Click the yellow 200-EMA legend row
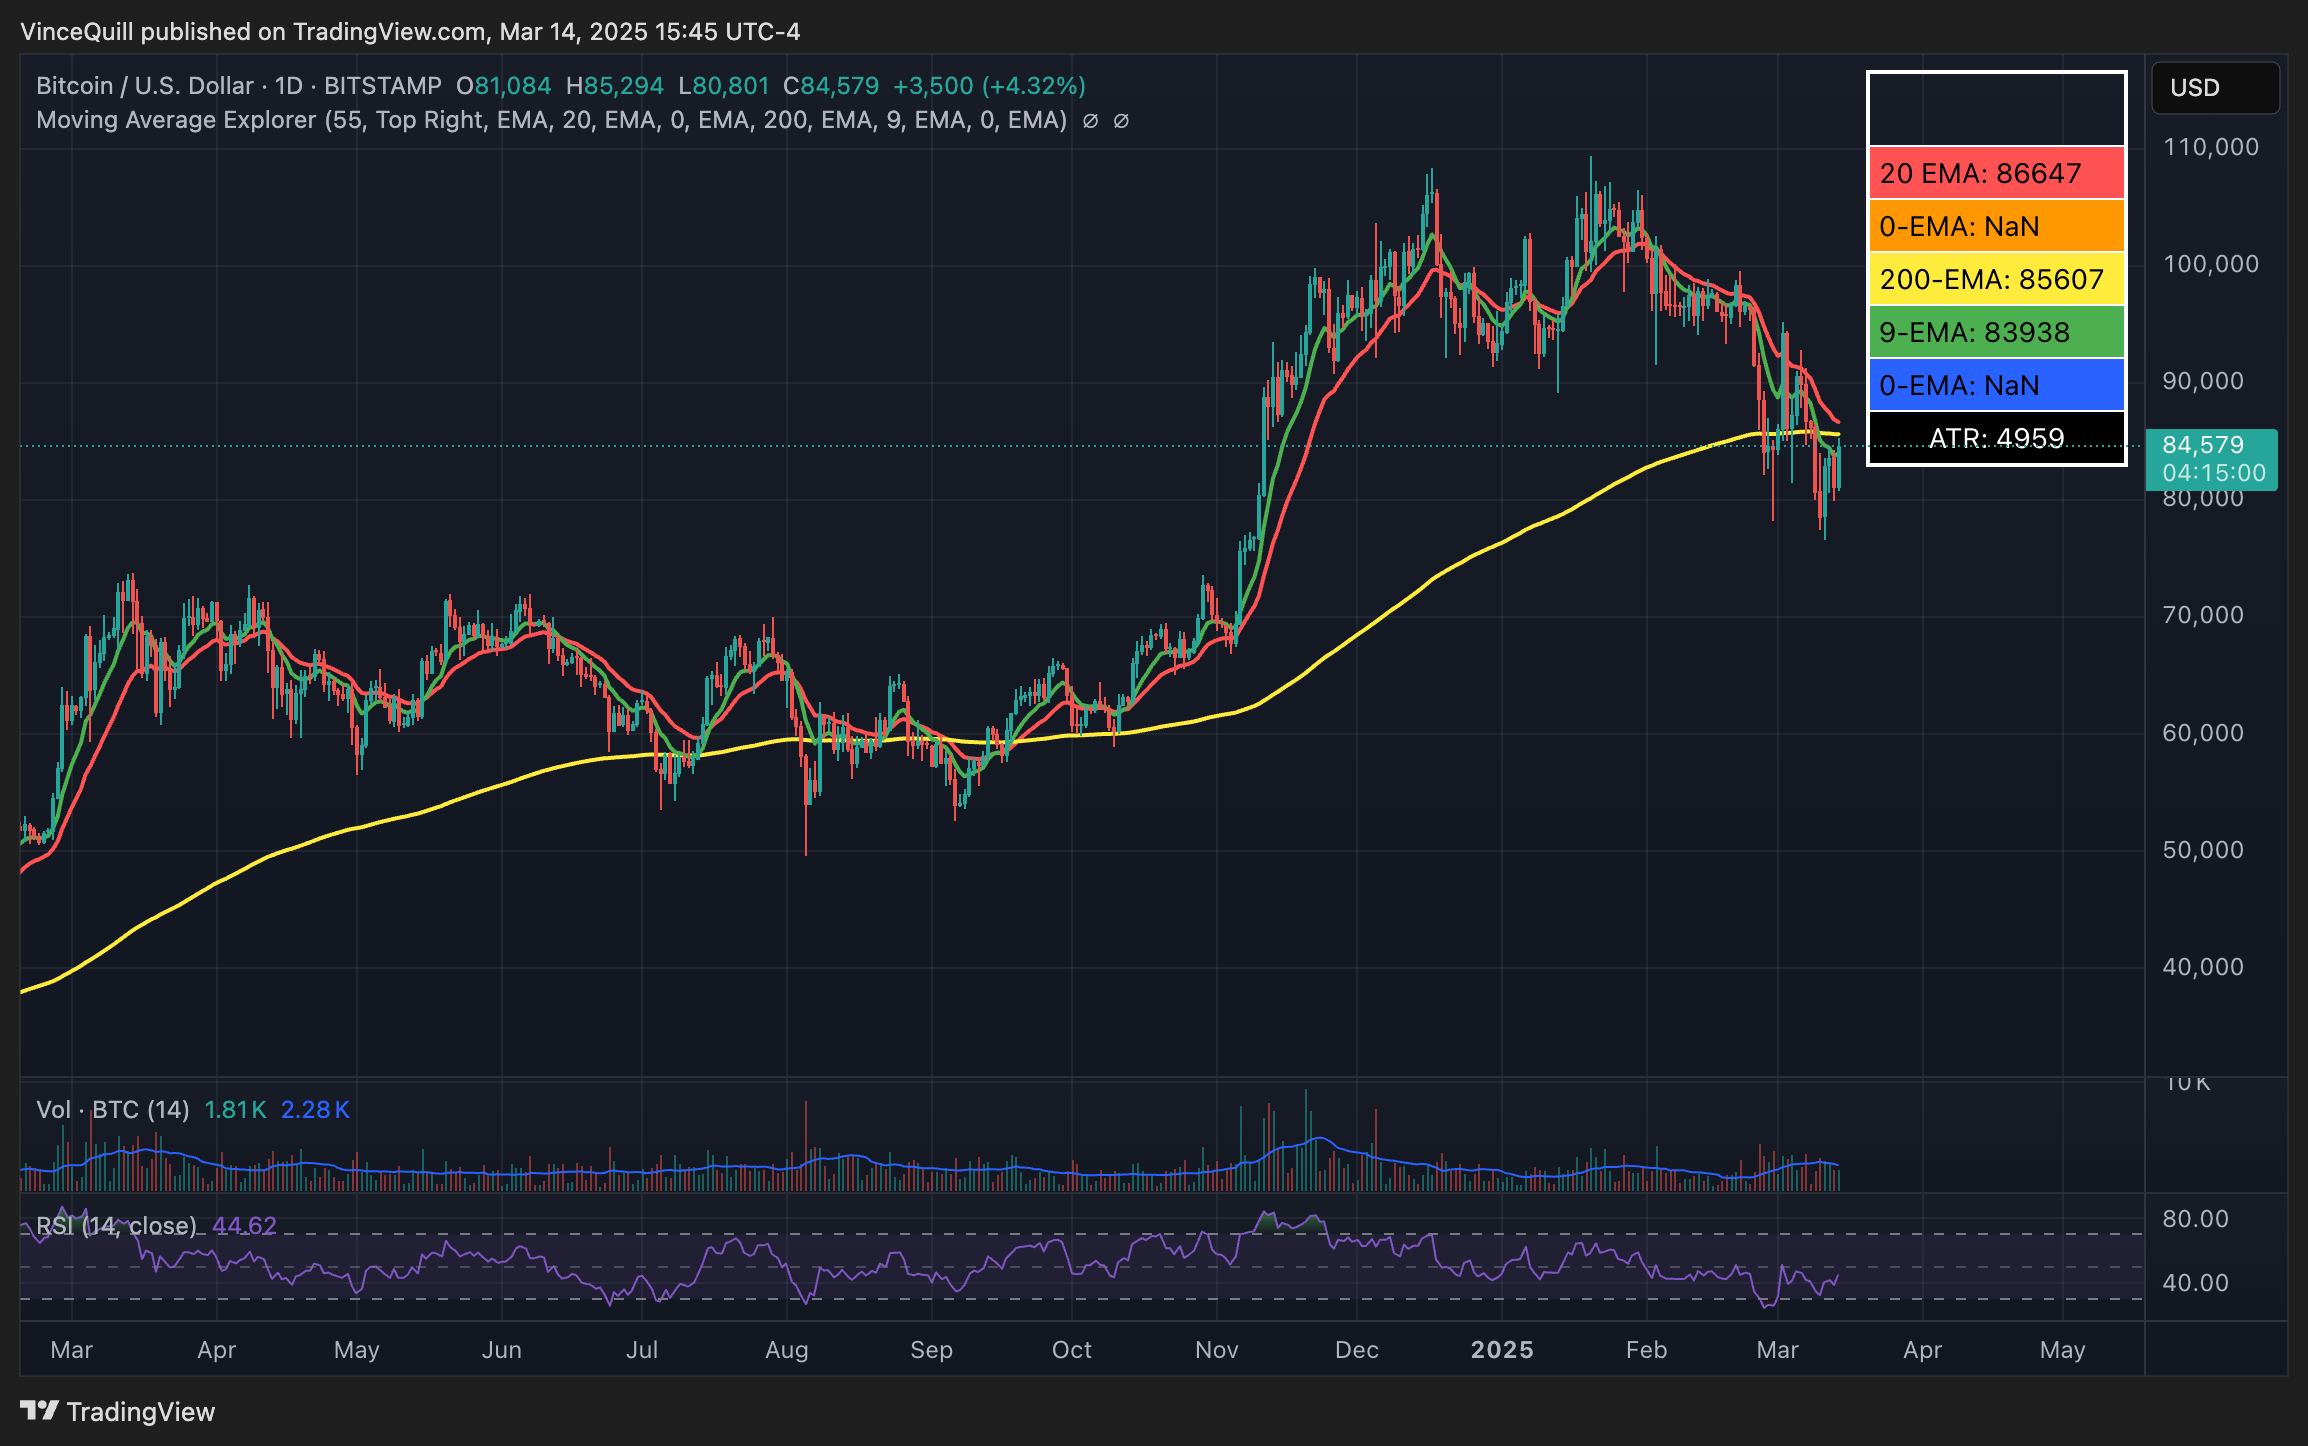 tap(1995, 280)
